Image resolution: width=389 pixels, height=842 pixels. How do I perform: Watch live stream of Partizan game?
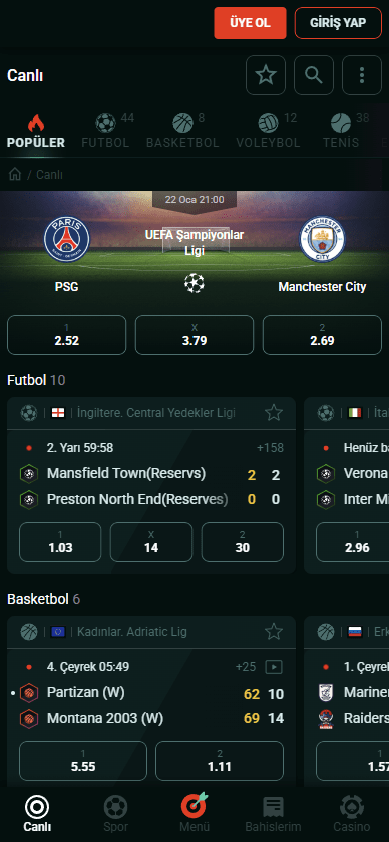pos(274,667)
